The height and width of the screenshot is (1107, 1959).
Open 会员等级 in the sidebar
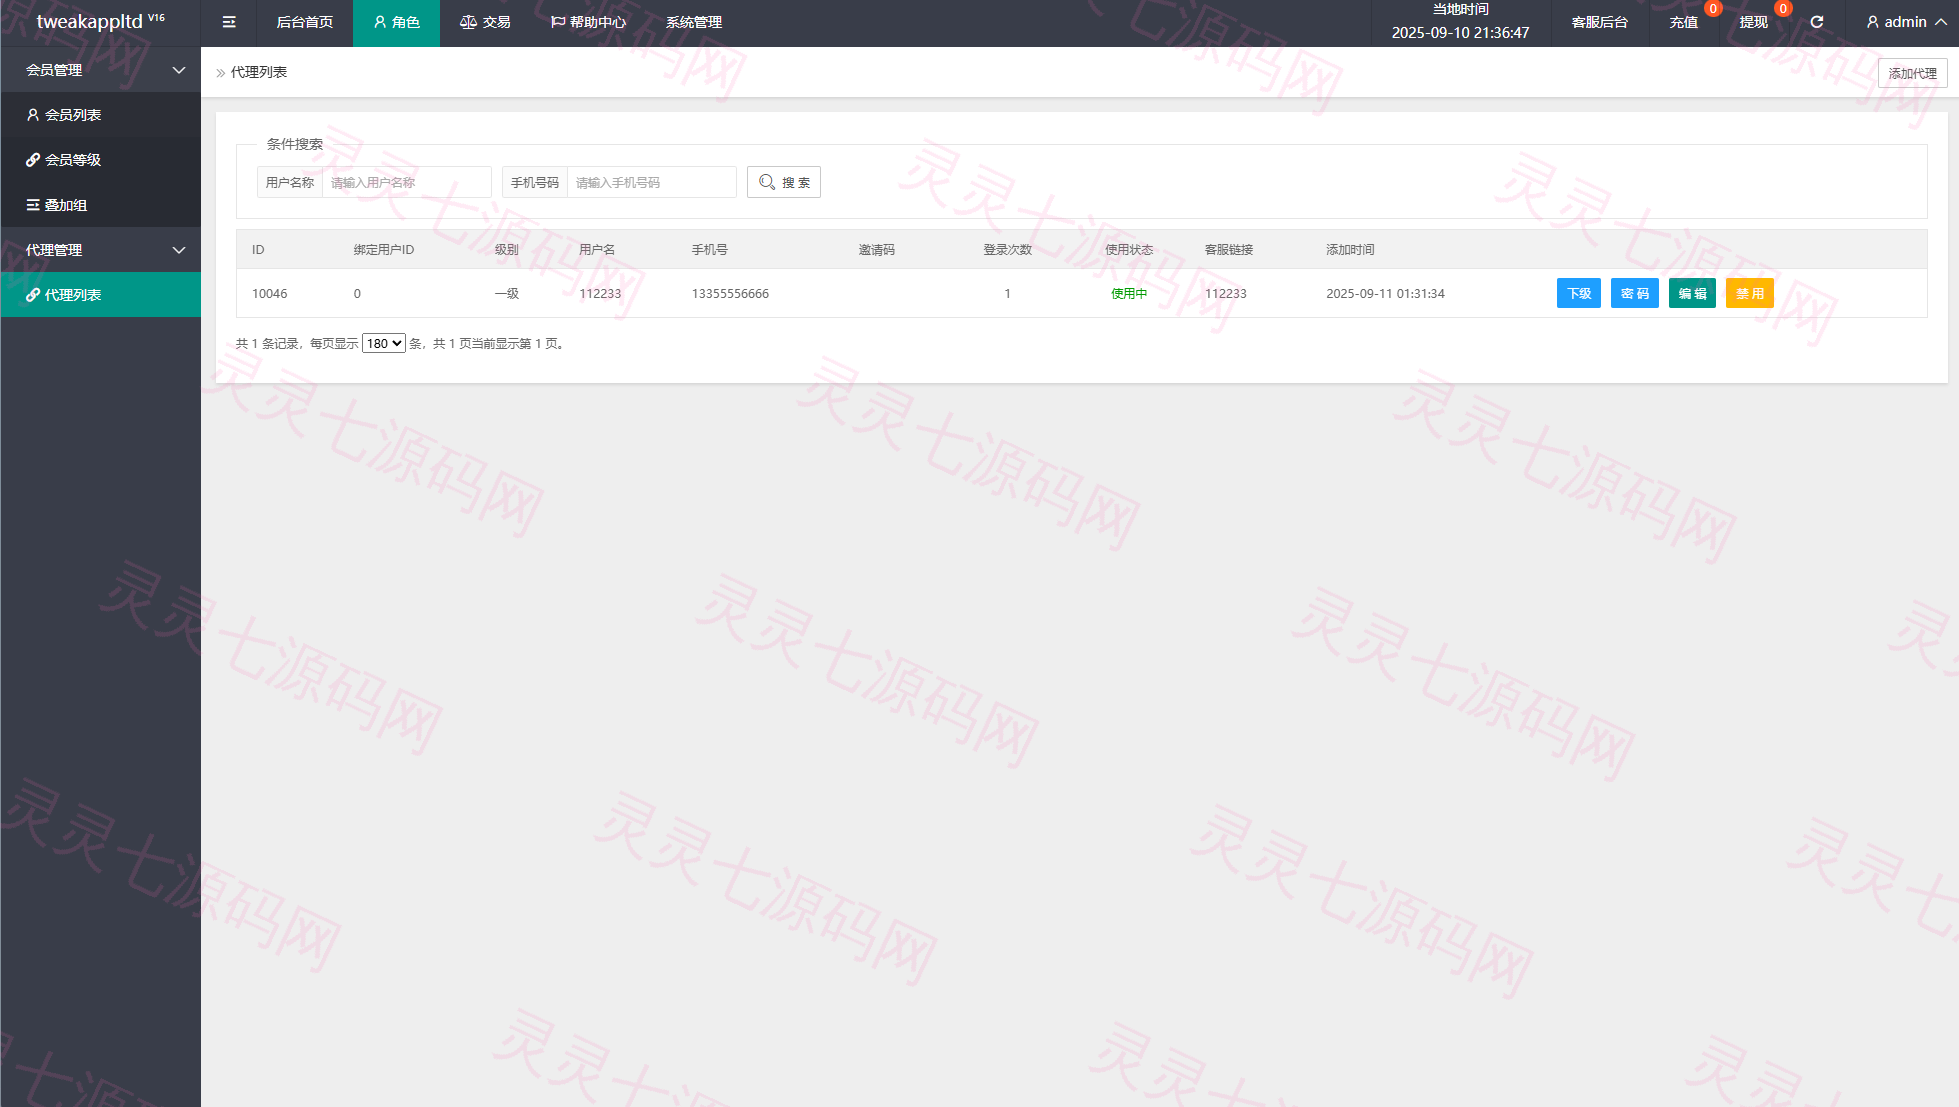[x=100, y=160]
